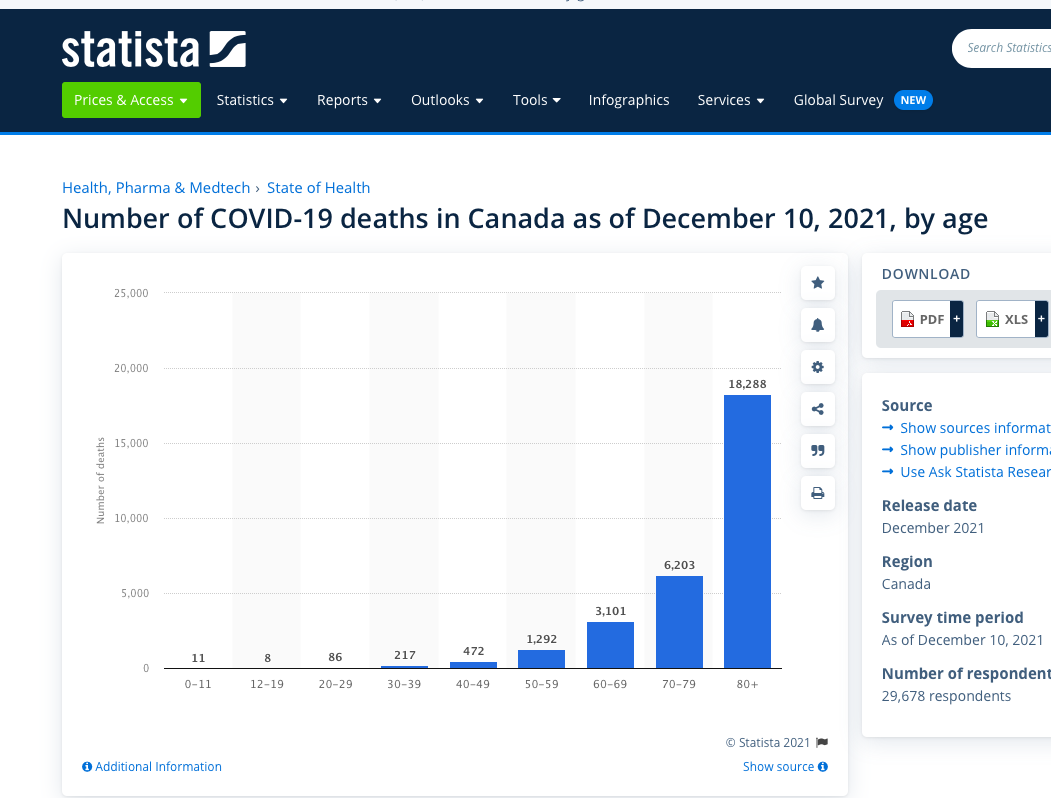Click the share icon beside chart
Screen dimensions: 1051x798
pyautogui.click(x=817, y=409)
